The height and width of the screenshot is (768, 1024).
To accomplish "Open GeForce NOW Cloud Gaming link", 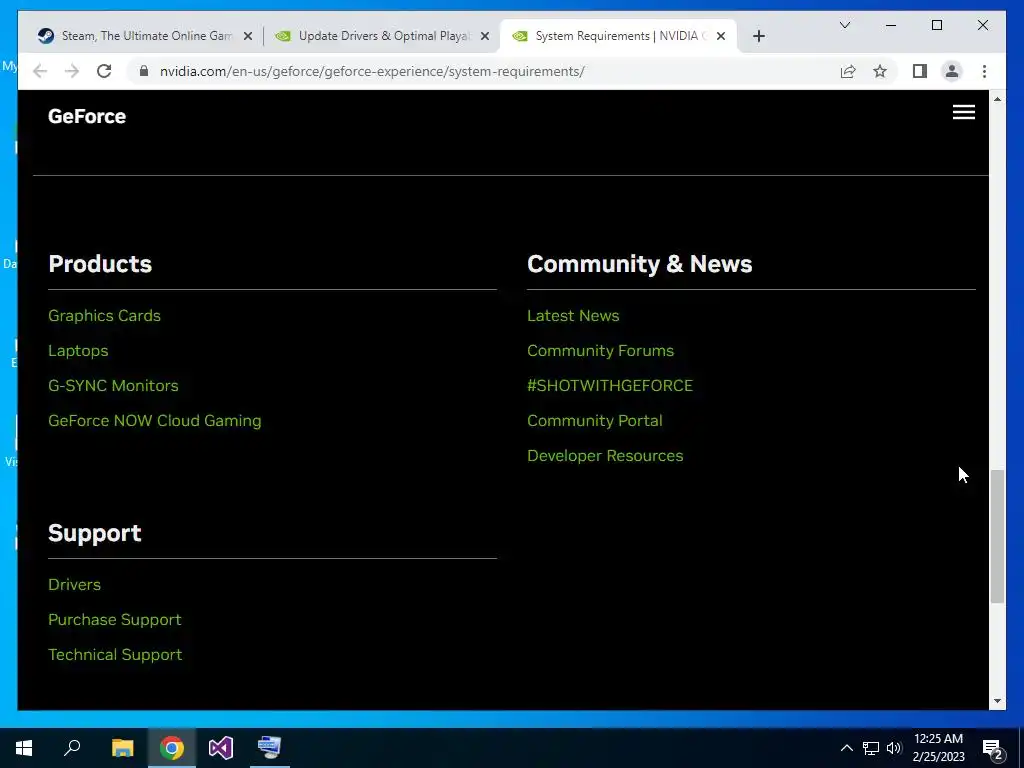I will click(155, 421).
